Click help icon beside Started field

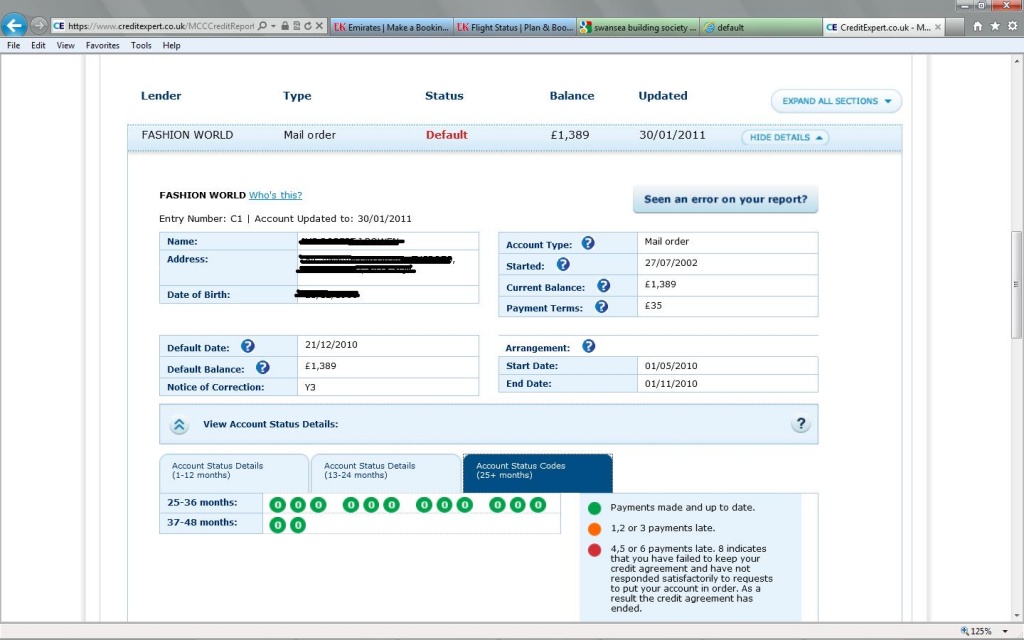(x=563, y=265)
